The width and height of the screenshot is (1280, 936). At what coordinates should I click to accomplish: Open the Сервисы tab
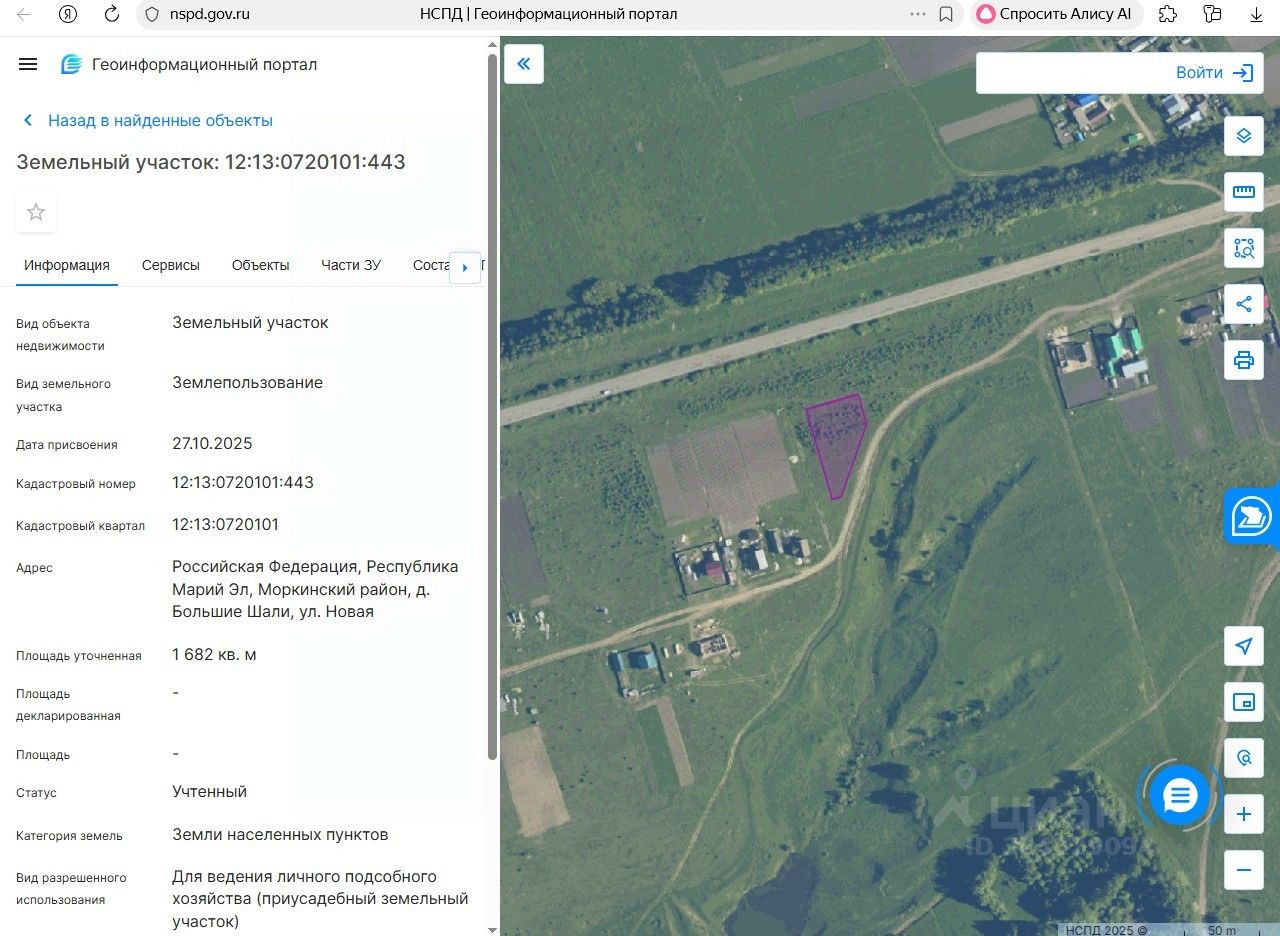171,265
